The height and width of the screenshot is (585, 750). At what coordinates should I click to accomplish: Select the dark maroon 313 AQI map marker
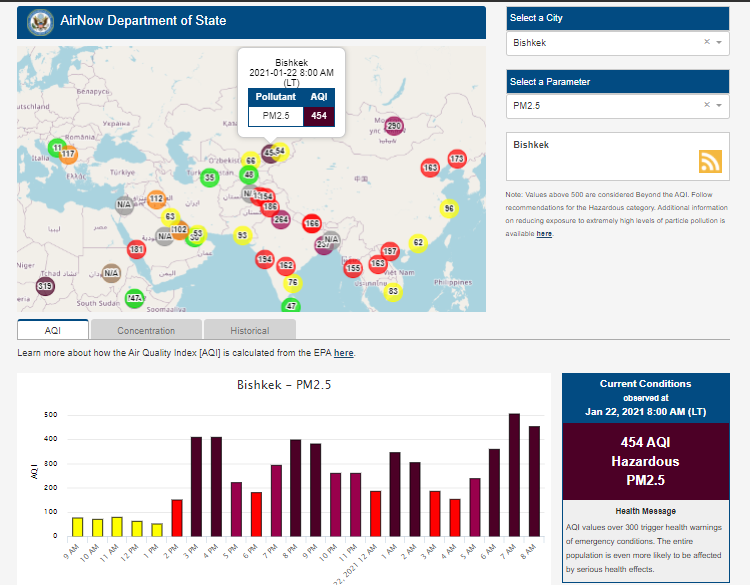pyautogui.click(x=45, y=286)
